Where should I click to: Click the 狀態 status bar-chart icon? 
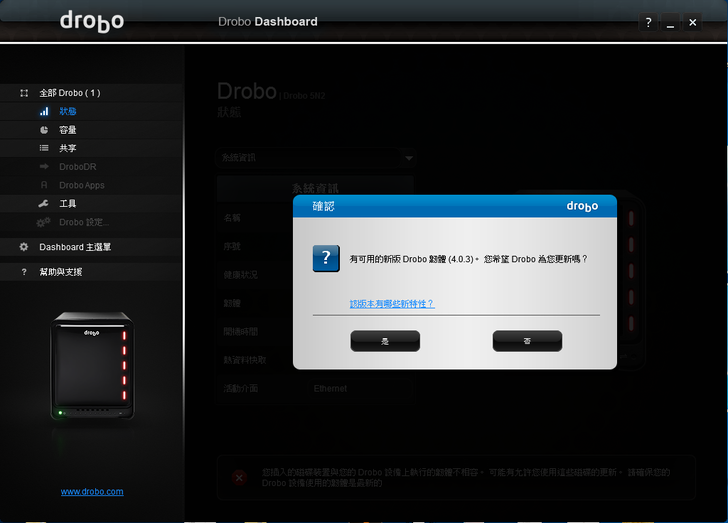coord(44,111)
